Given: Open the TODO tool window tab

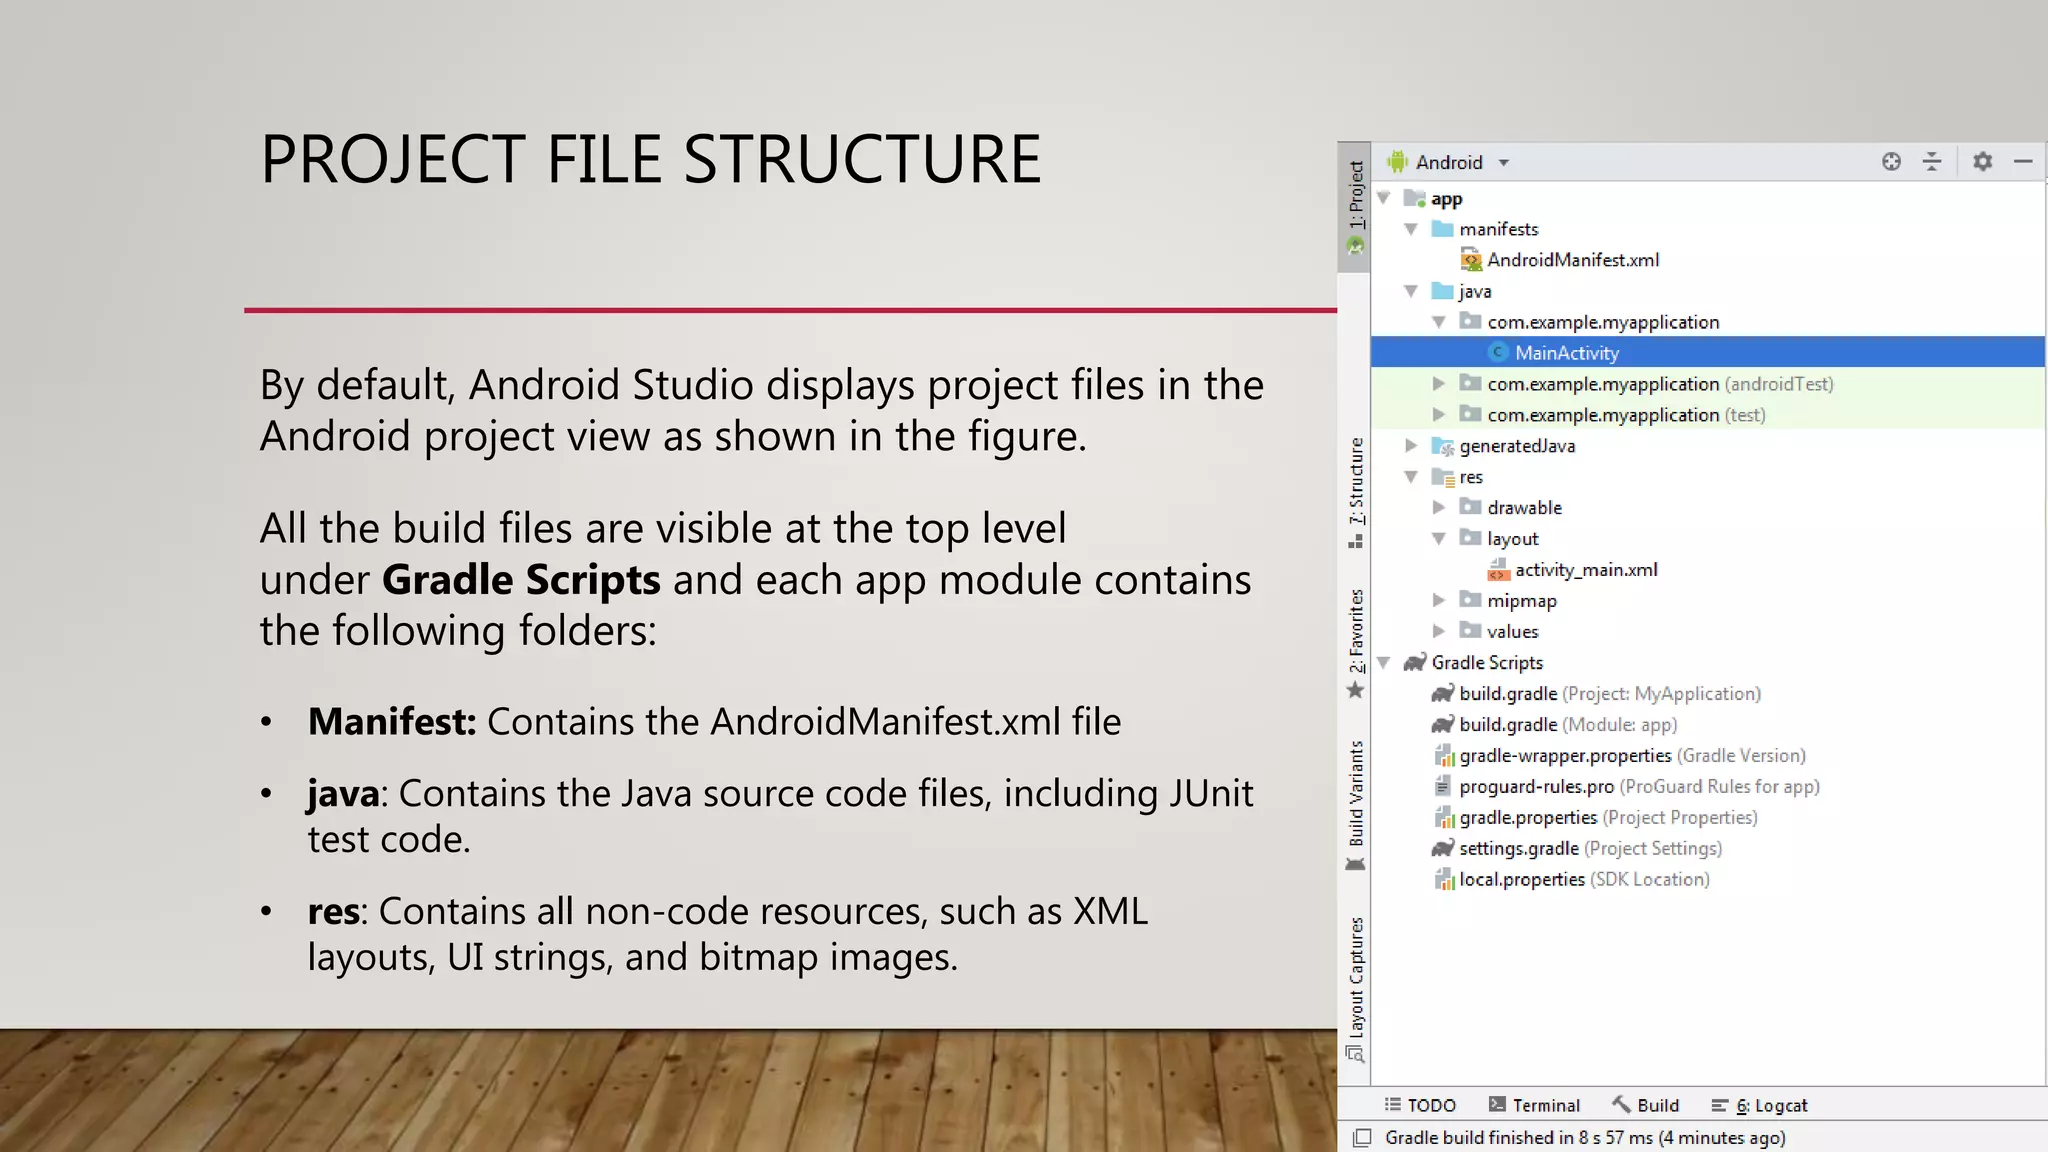Looking at the screenshot, I should pyautogui.click(x=1420, y=1105).
